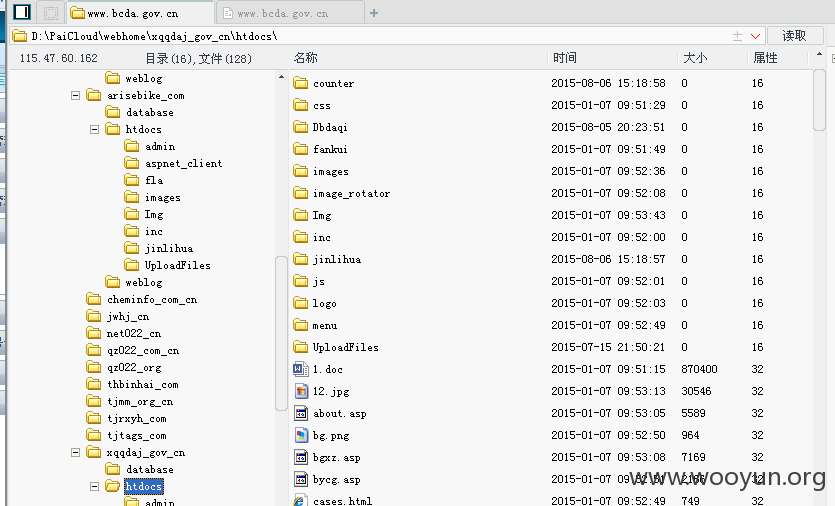Select jinlihua folder name in file list
Viewport: 835px width, 506px height.
point(337,259)
